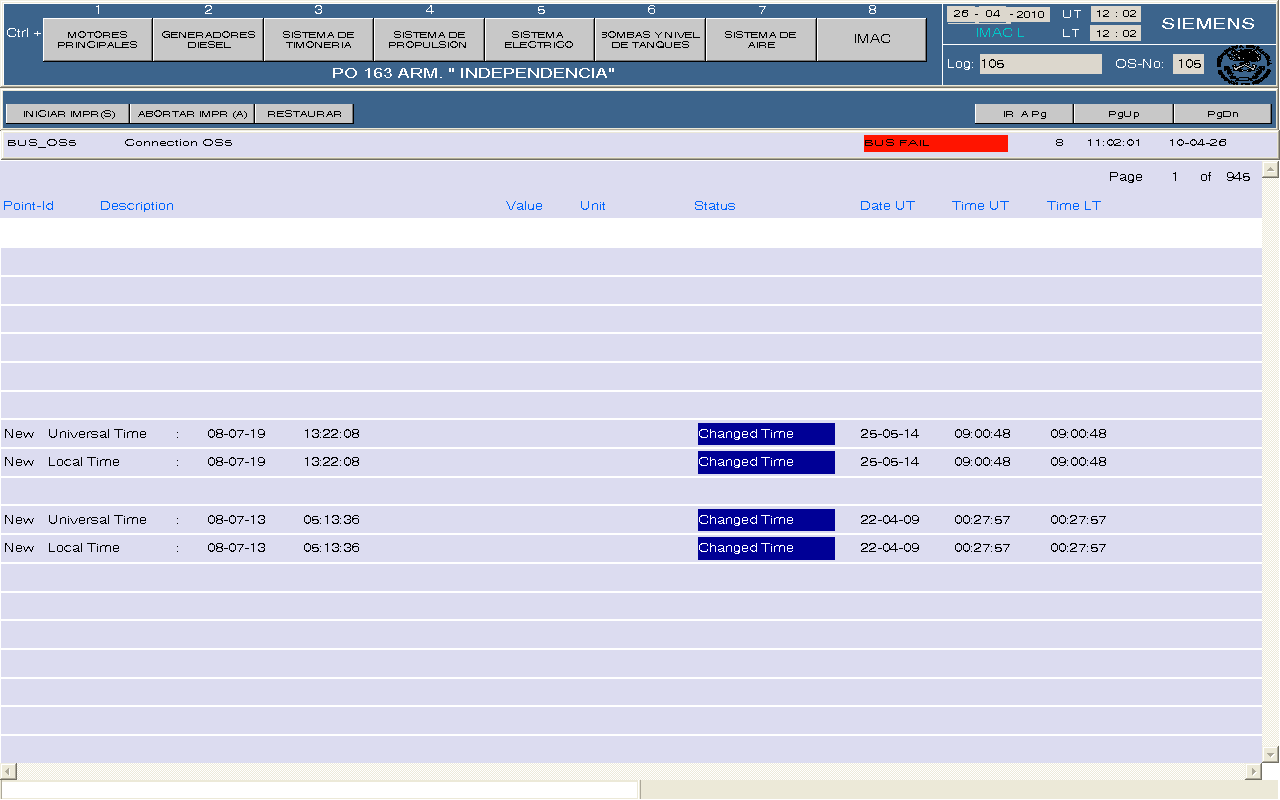Show the Sistema de Aire screen
Viewport: 1280px width, 800px height.
coord(760,40)
